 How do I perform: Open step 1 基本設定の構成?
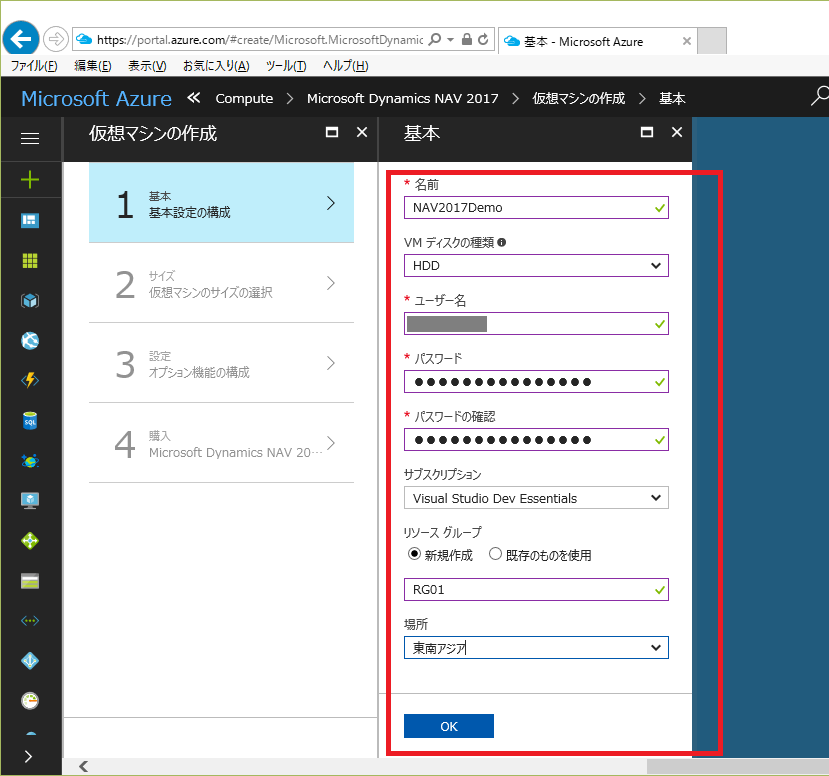click(221, 203)
